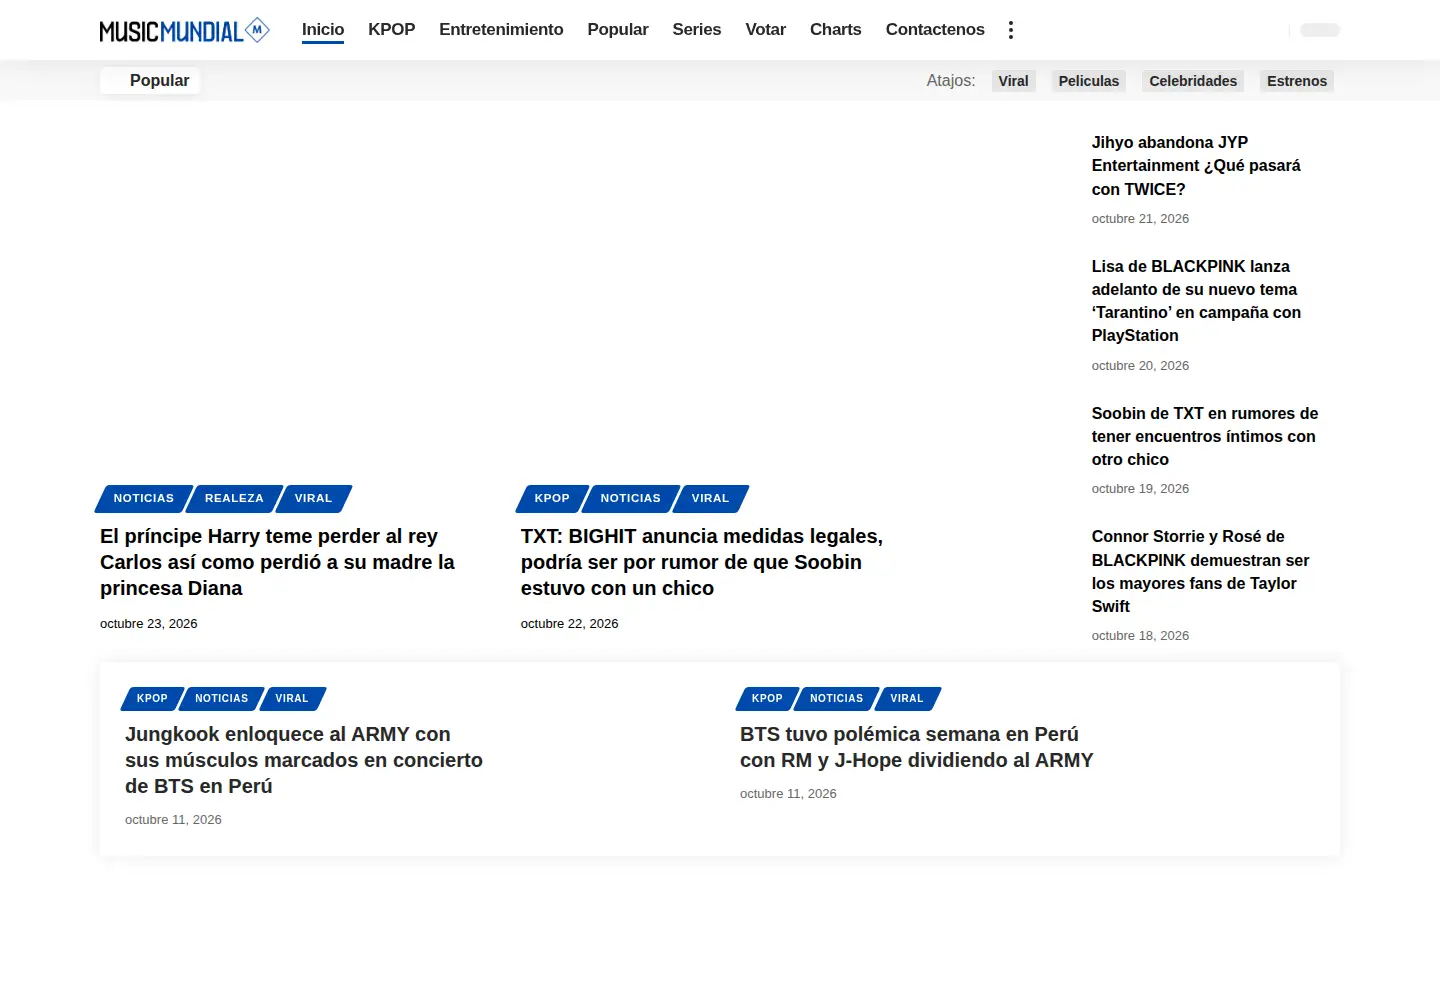Open the Entretenimiento menu
Screen dimensions: 1440x1000
(501, 30)
